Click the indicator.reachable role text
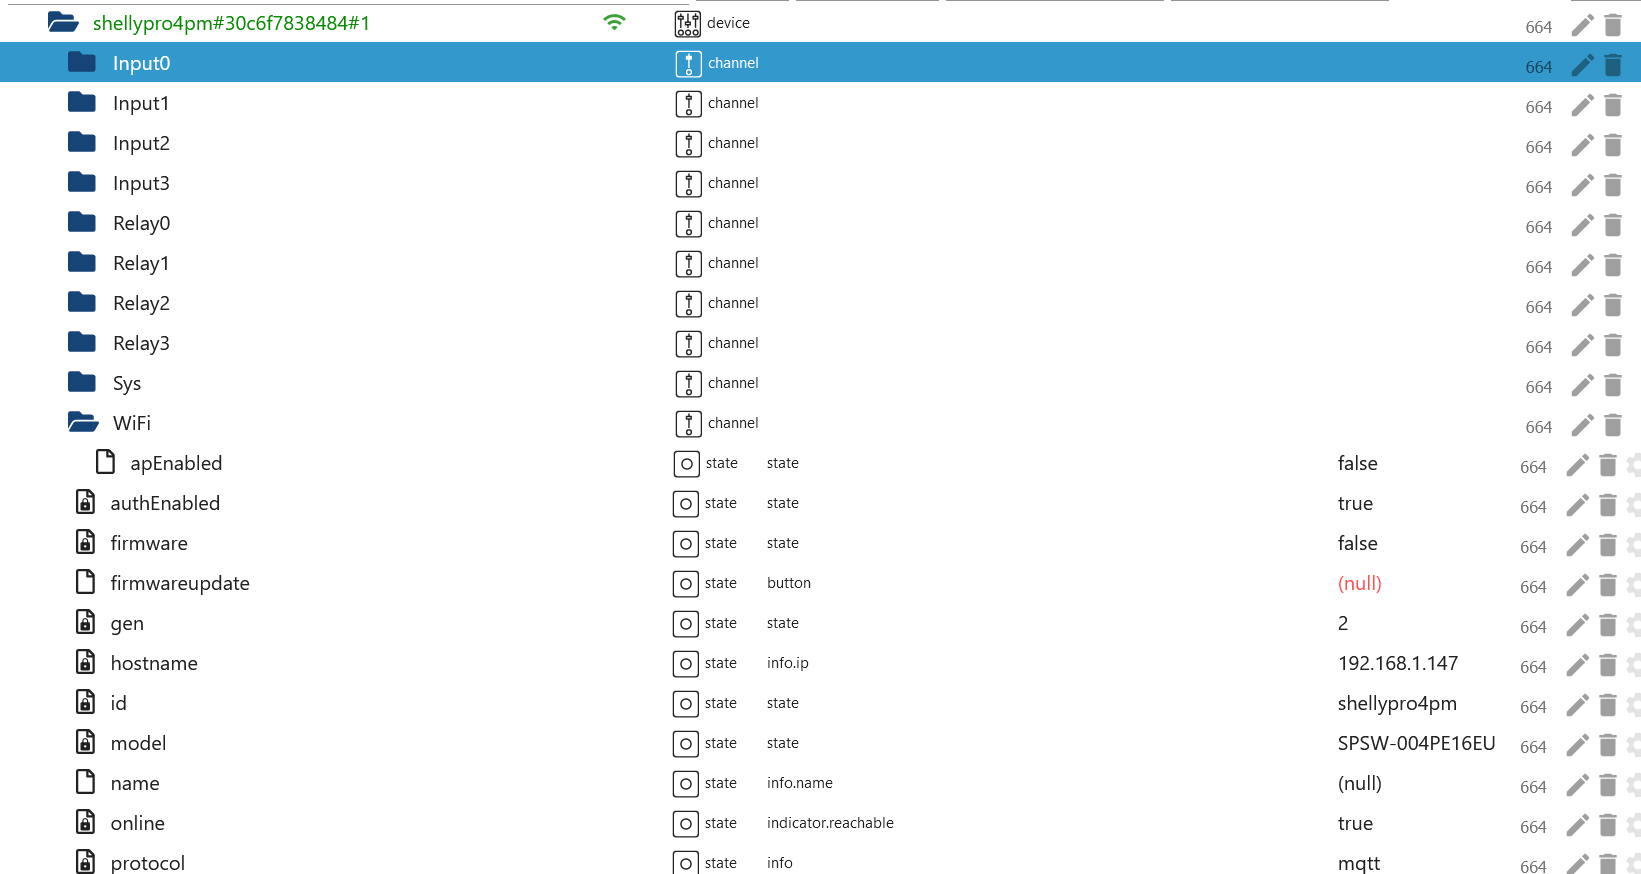 pyautogui.click(x=830, y=823)
